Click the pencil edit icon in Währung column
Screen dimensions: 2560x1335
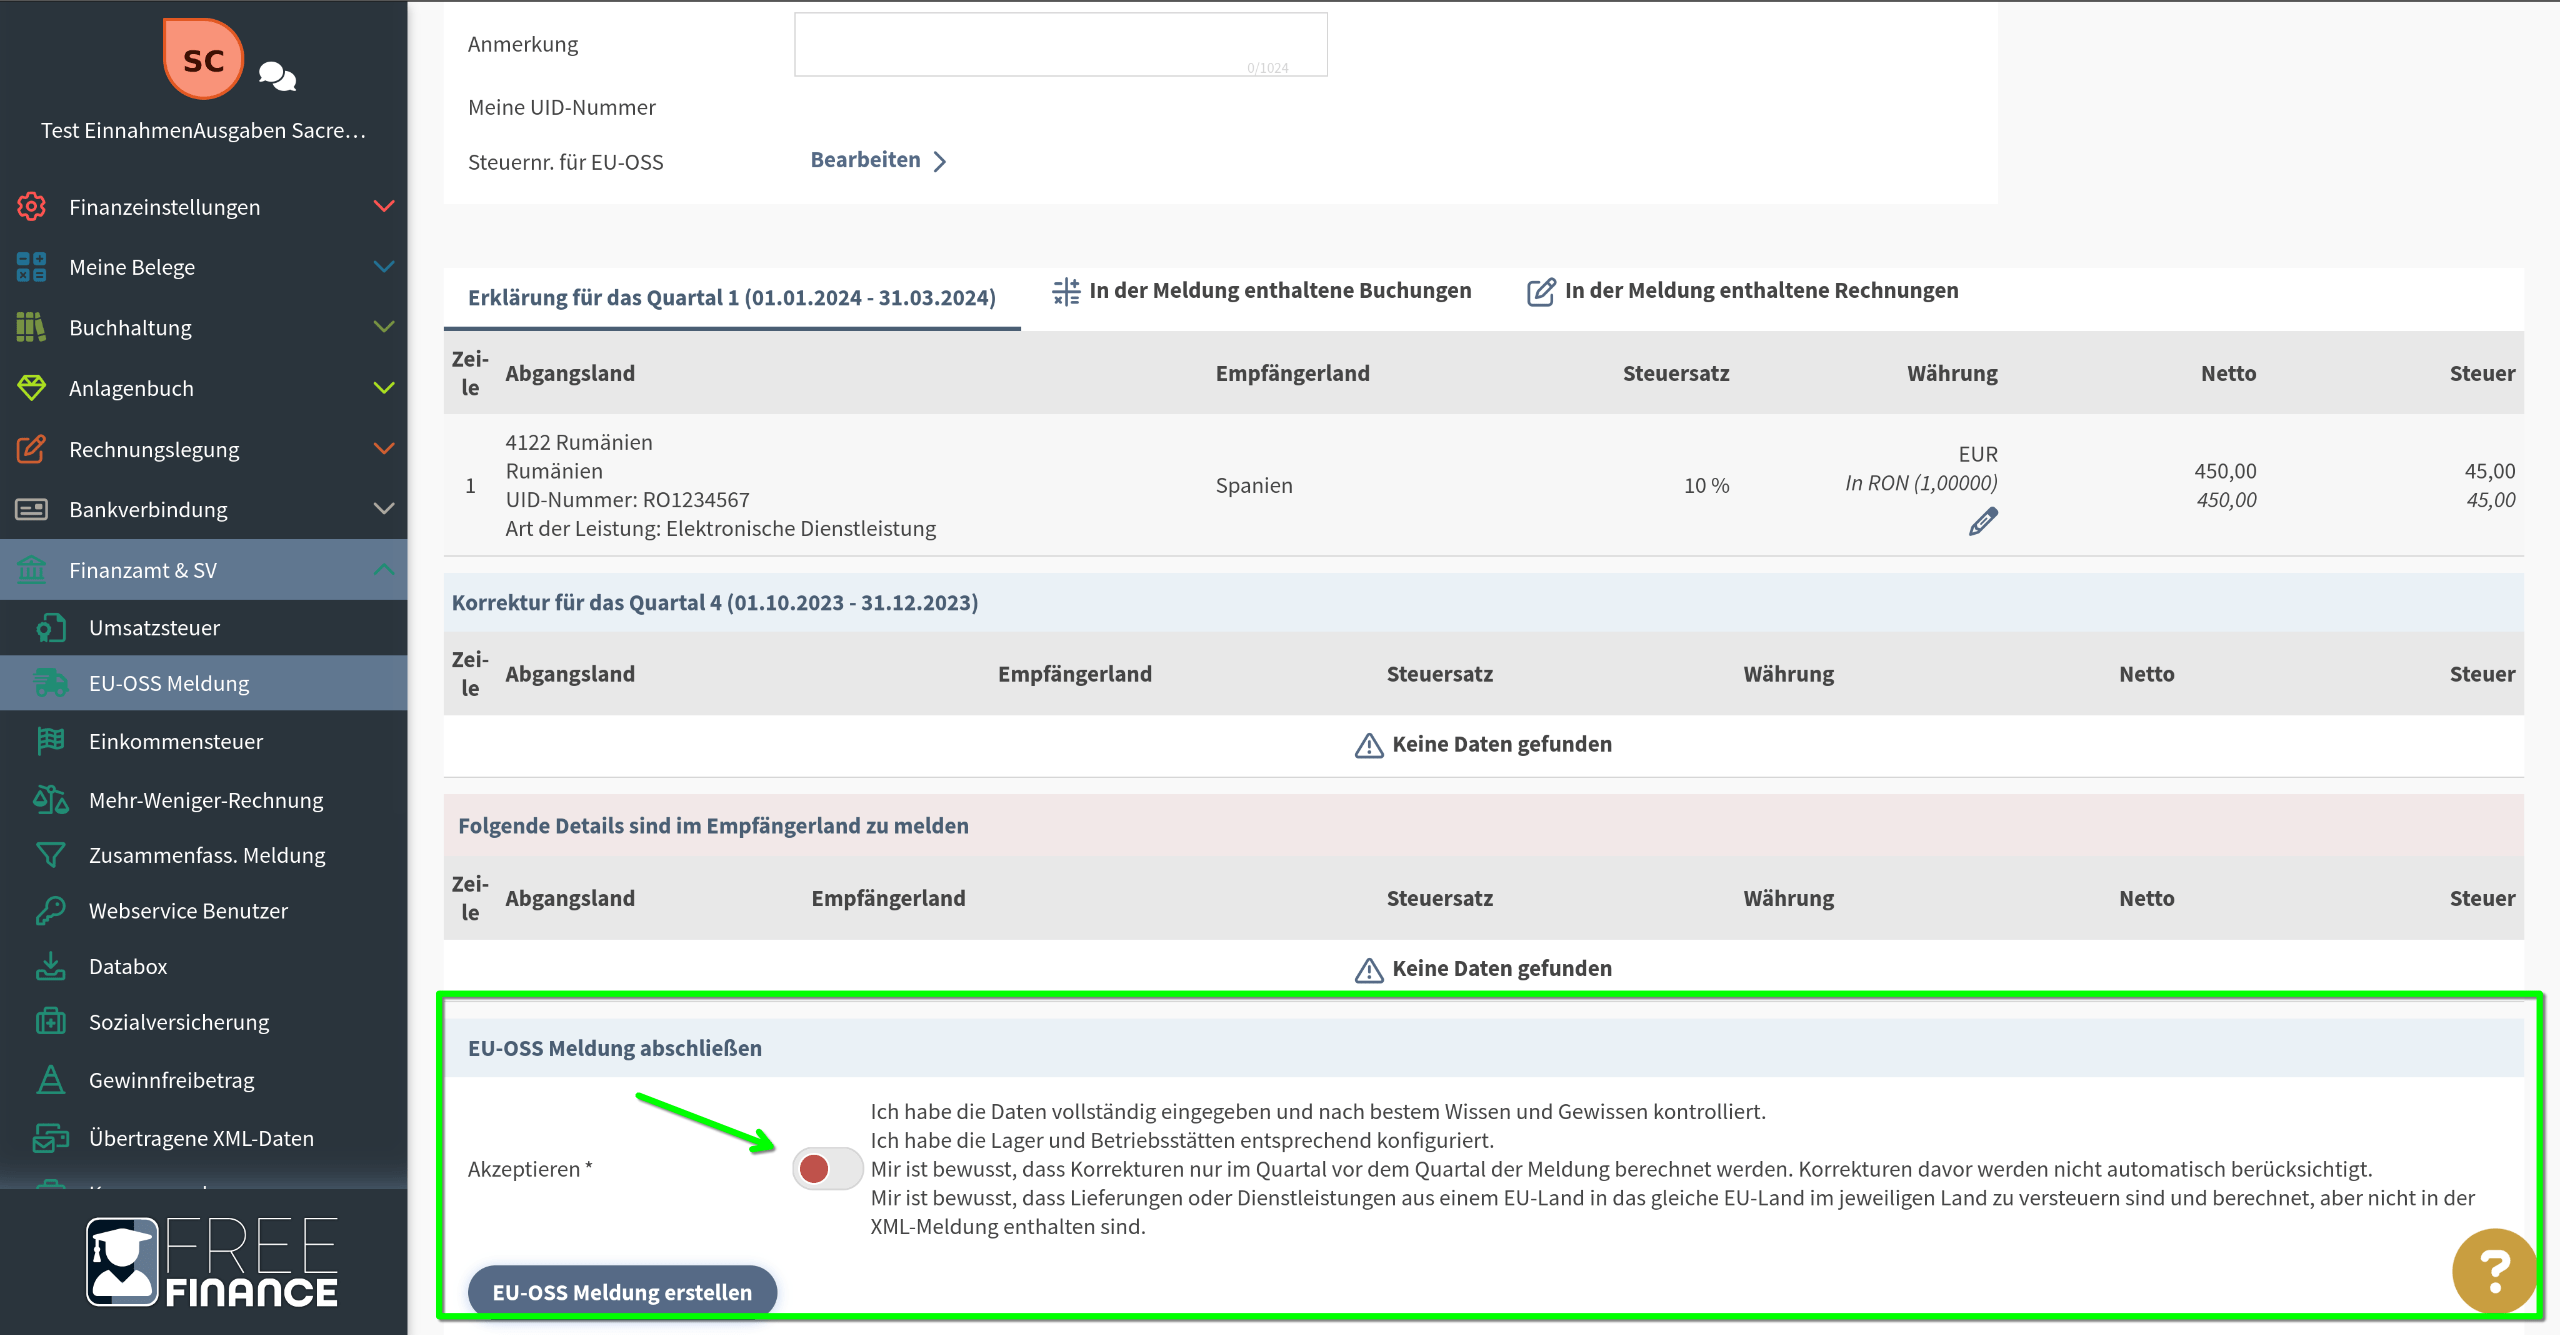1982,521
